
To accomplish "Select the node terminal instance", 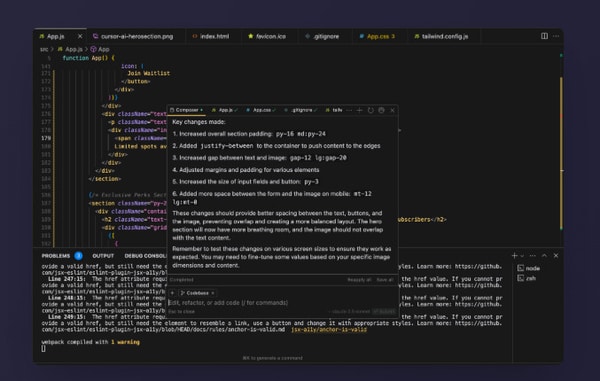I will click(529, 268).
